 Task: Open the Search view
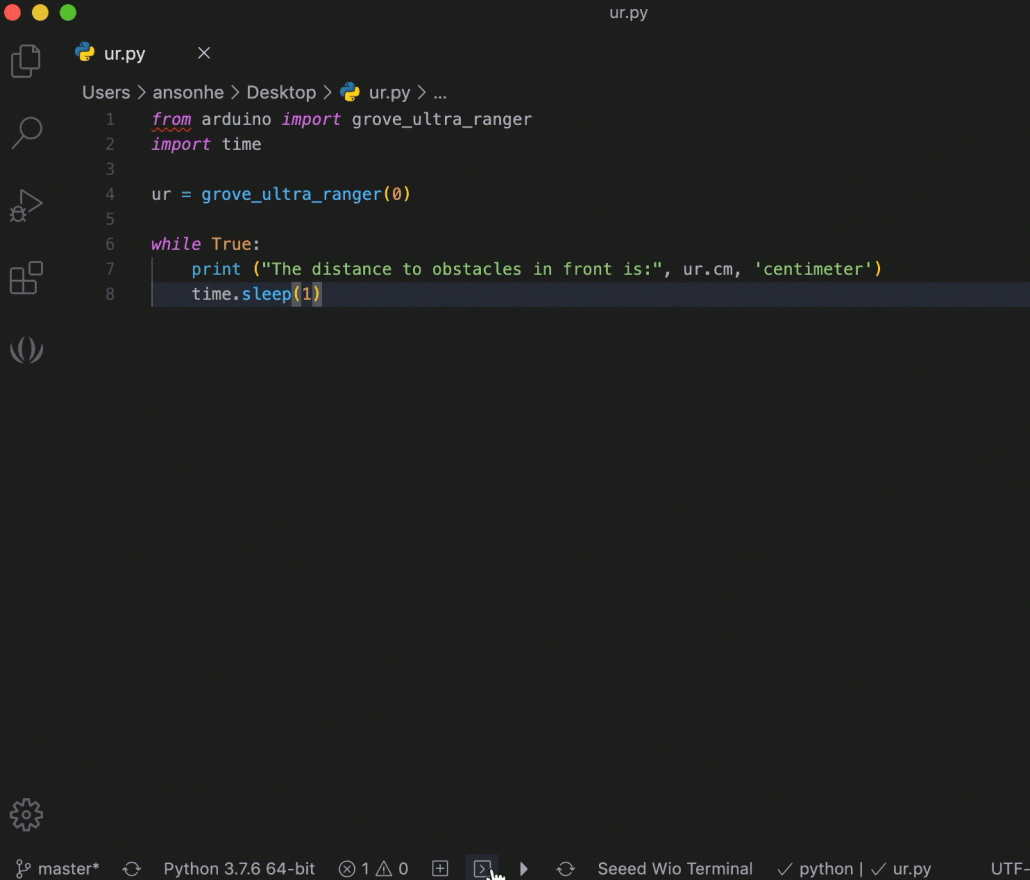pos(26,131)
